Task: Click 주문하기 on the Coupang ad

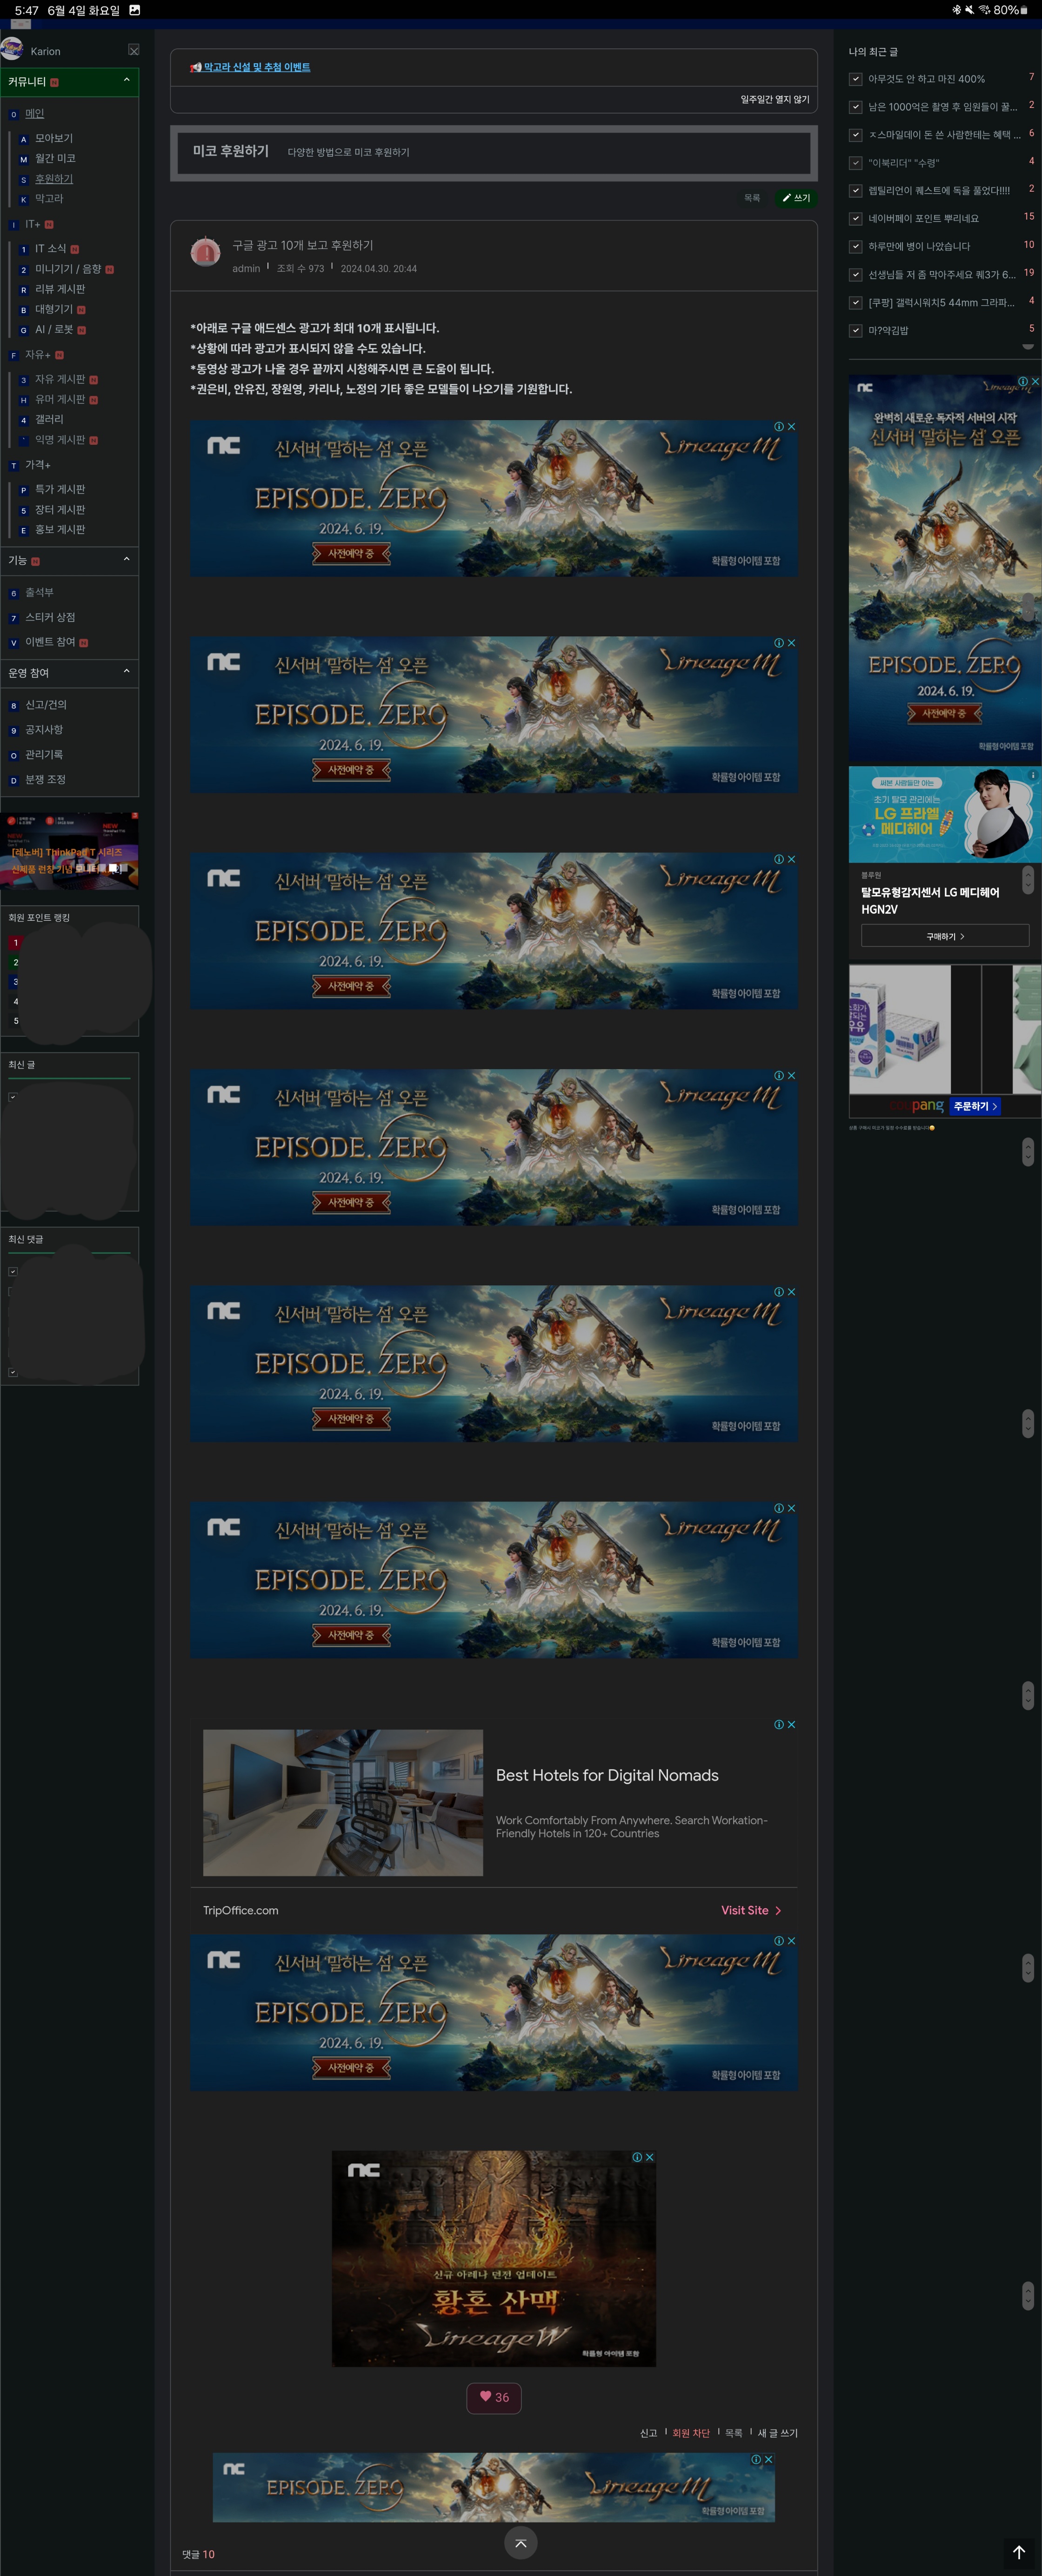Action: pos(974,1106)
